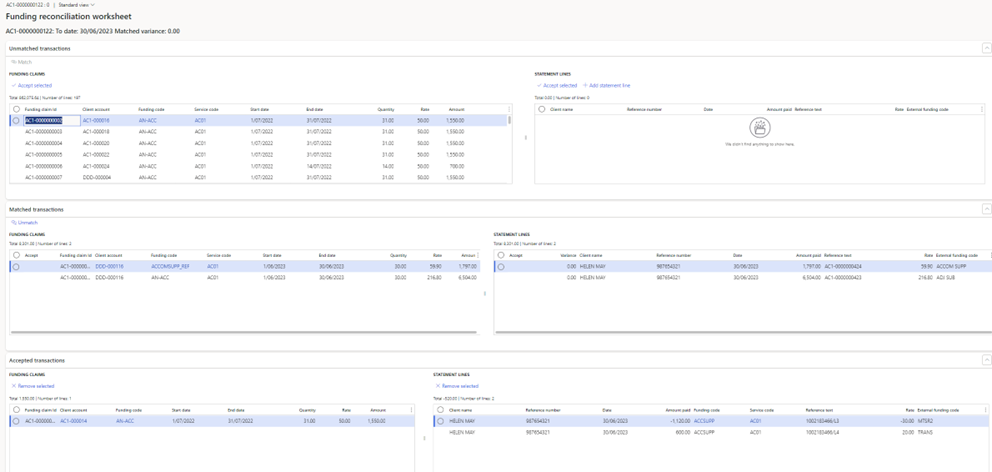
Task: Click the 6,504.00 amount paid cell
Action: pos(810,278)
